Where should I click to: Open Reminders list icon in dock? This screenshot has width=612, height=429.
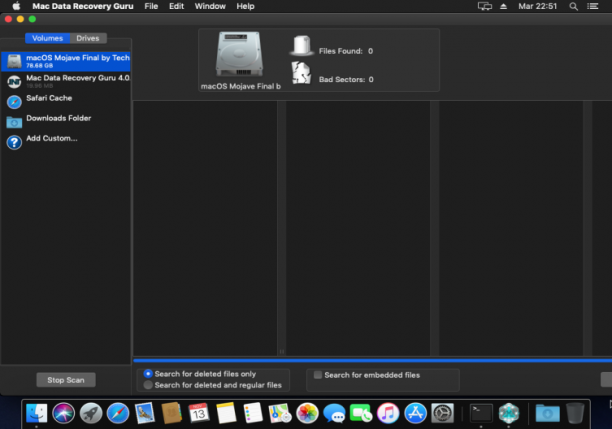(x=253, y=413)
